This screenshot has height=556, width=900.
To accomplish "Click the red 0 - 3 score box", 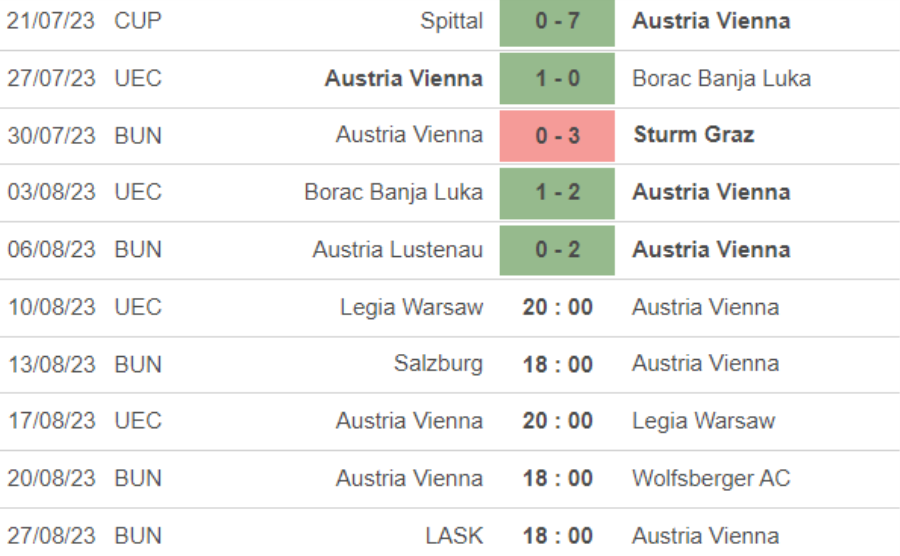I will (x=557, y=135).
